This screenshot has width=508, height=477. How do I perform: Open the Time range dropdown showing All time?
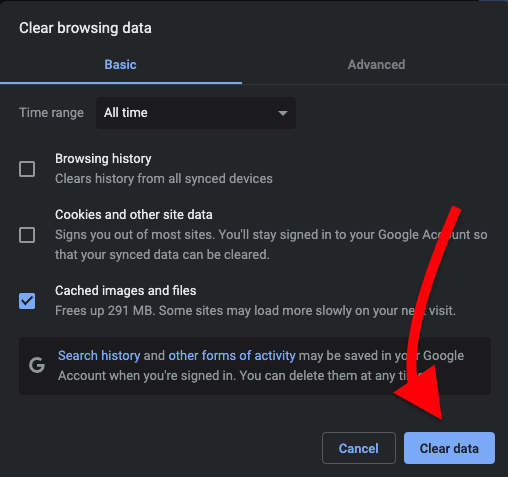196,113
